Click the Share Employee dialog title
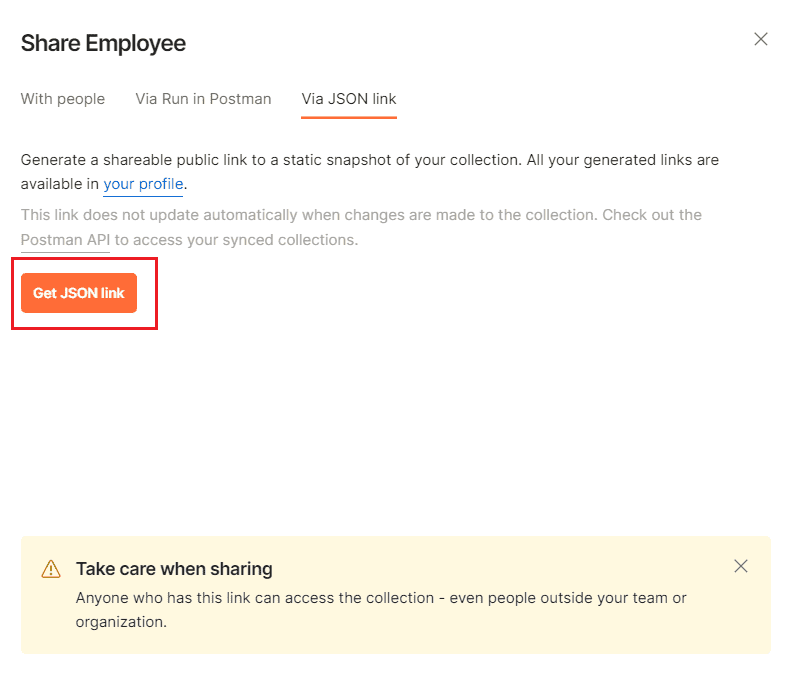Viewport: 798px width, 683px height. [x=103, y=43]
